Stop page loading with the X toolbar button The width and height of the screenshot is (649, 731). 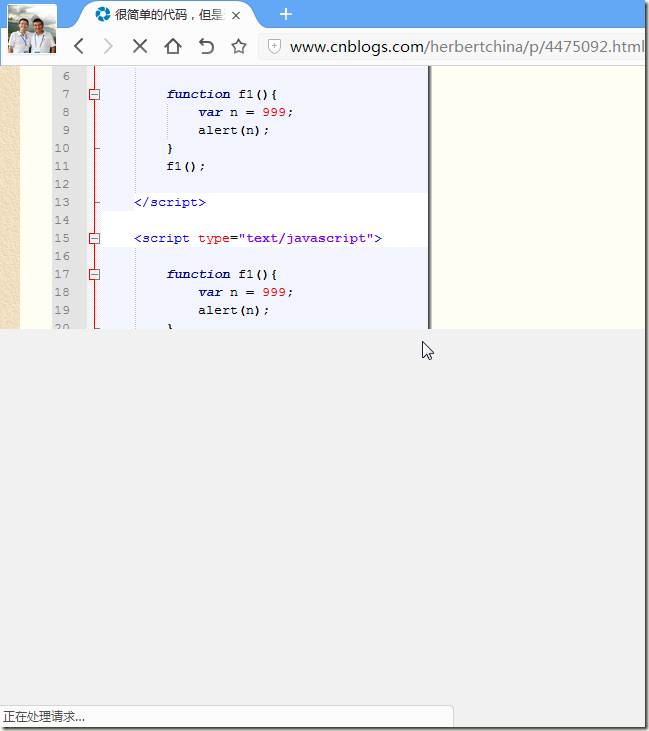point(140,46)
